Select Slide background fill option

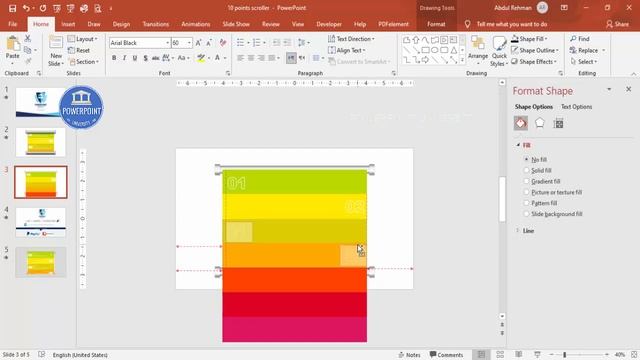pyautogui.click(x=553, y=214)
